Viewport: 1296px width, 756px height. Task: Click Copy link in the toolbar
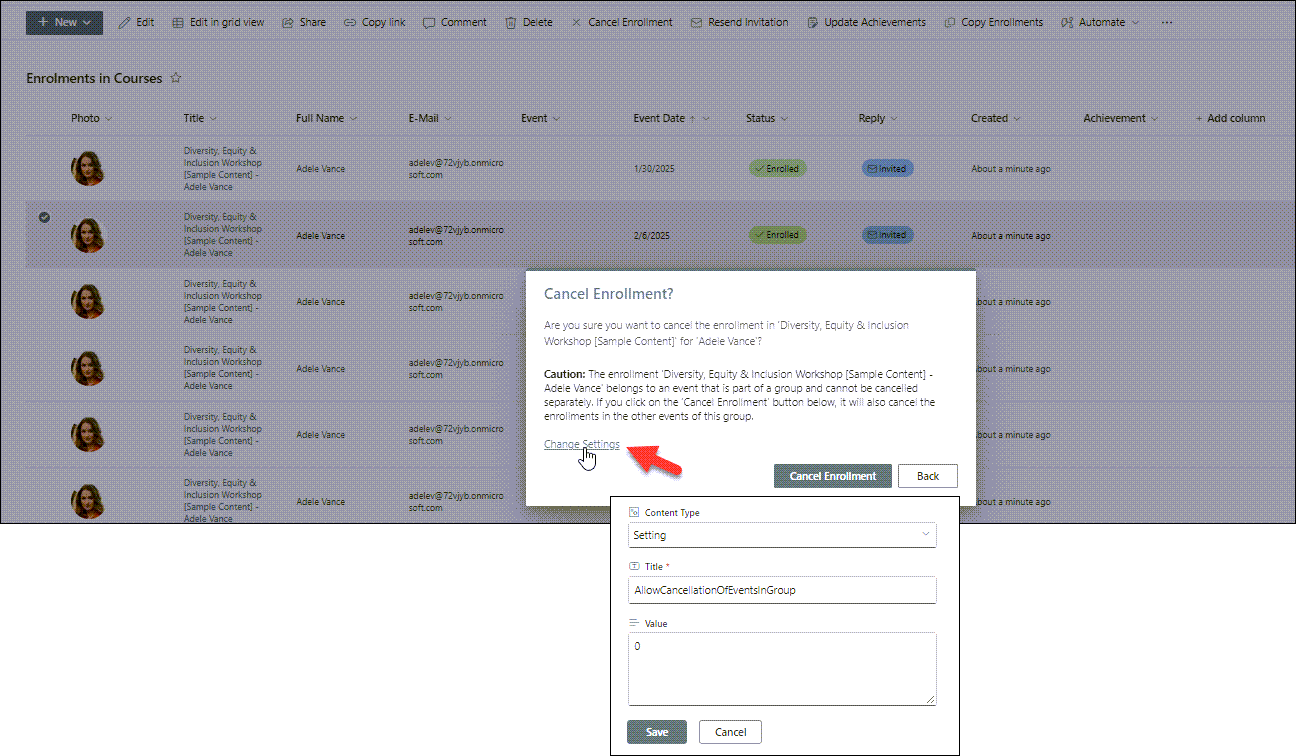pos(374,22)
